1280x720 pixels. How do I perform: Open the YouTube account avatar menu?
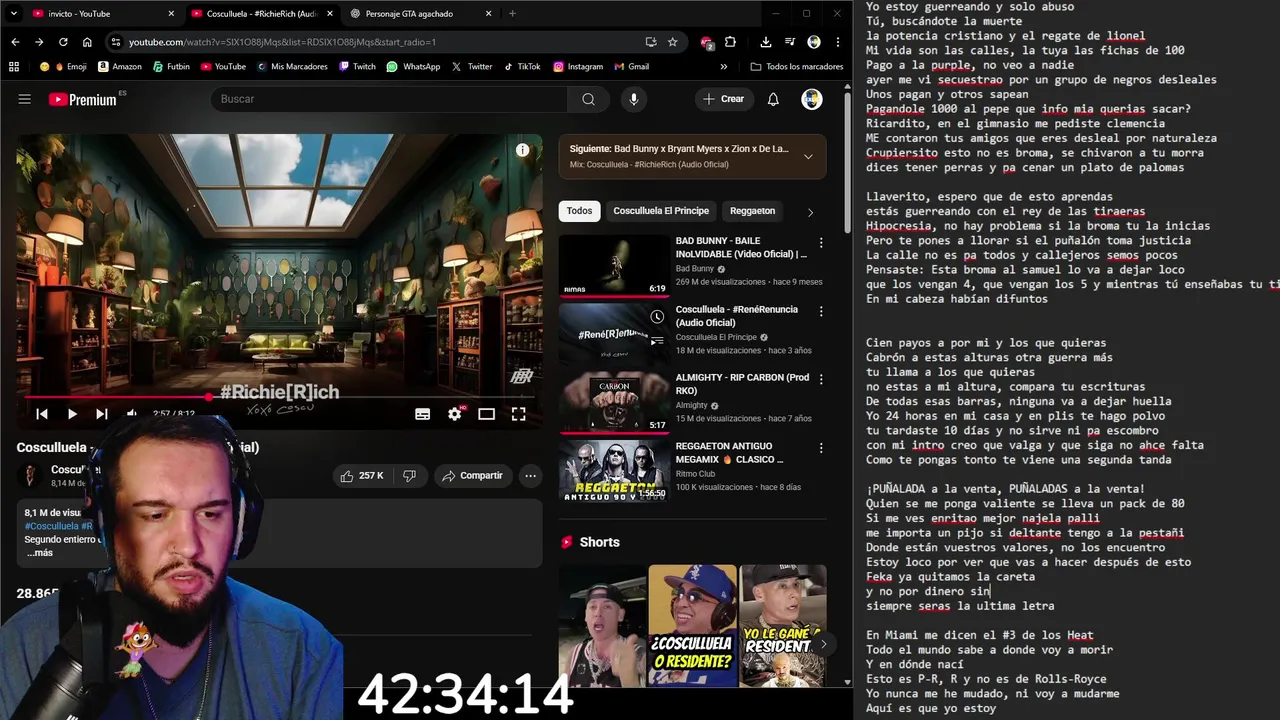pyautogui.click(x=812, y=99)
